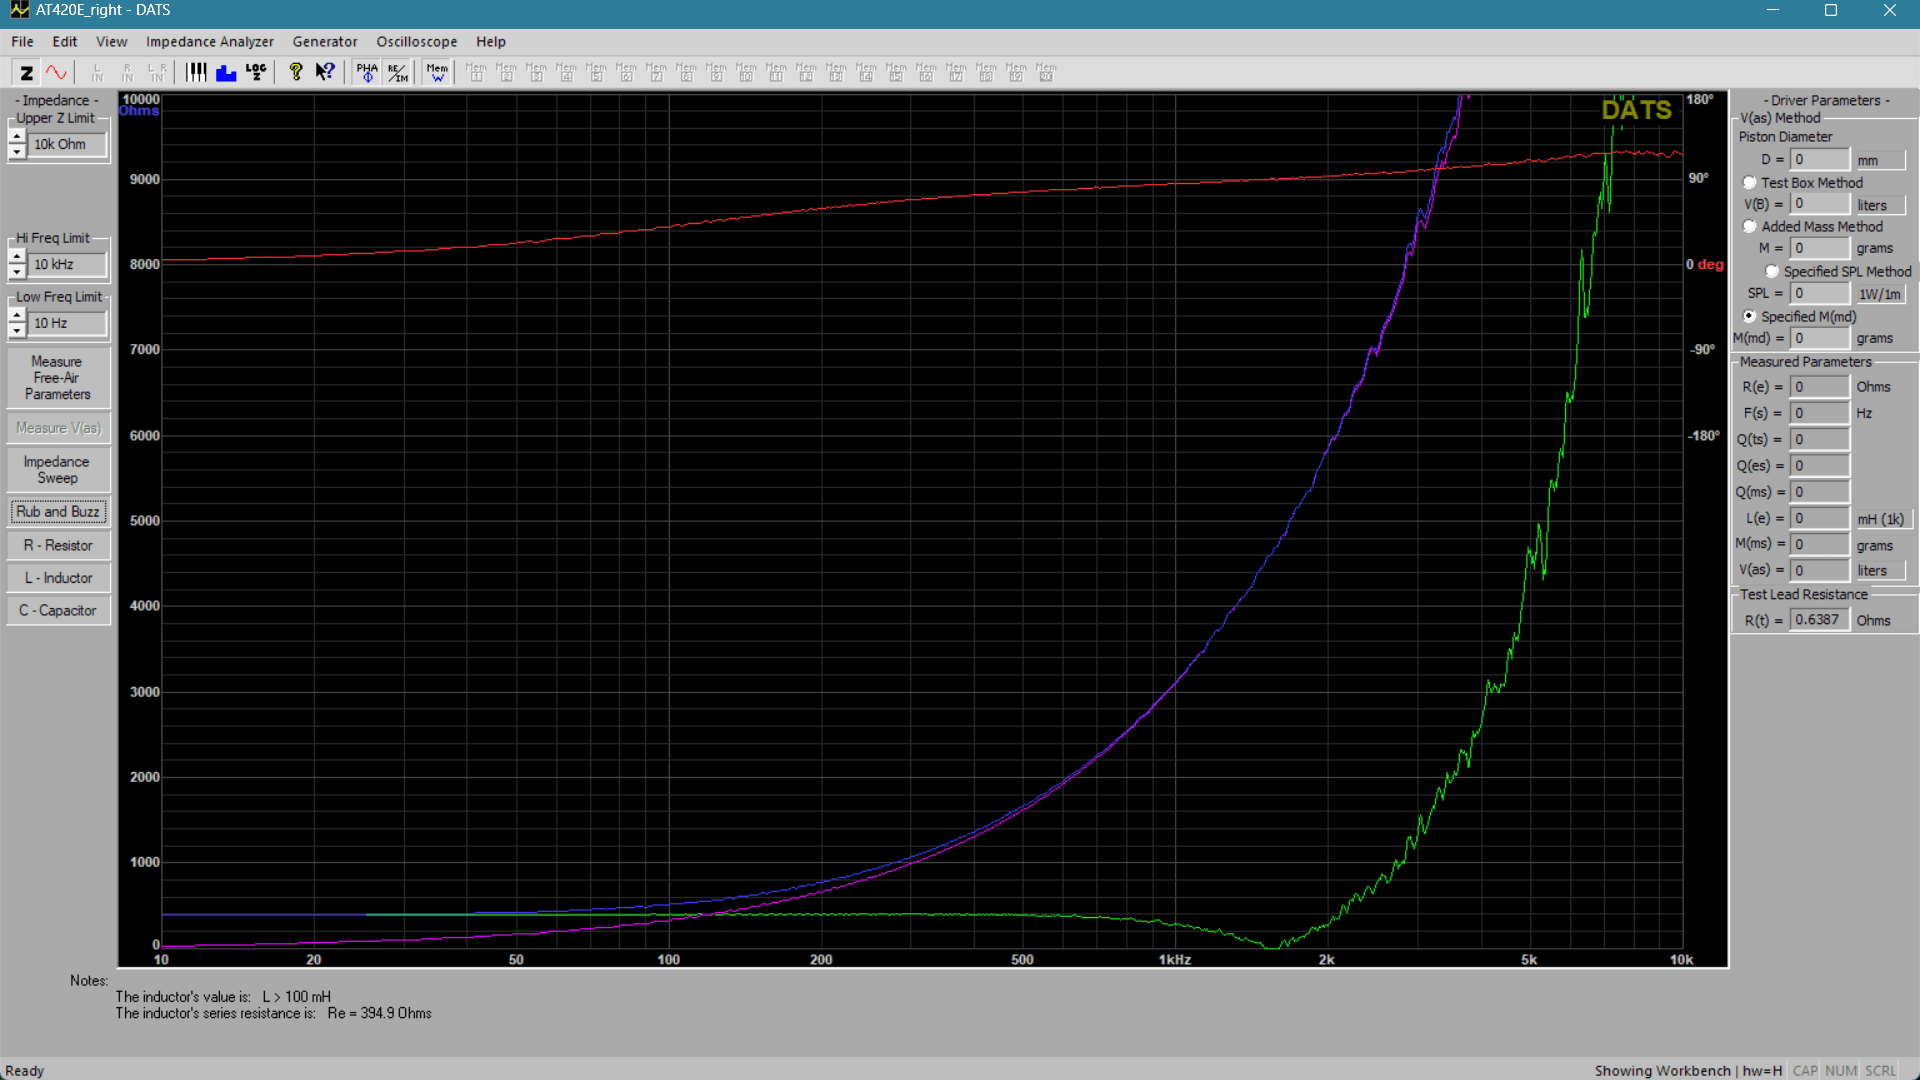Click the Measure Free-Air Parameters button
The width and height of the screenshot is (1920, 1080).
point(58,378)
